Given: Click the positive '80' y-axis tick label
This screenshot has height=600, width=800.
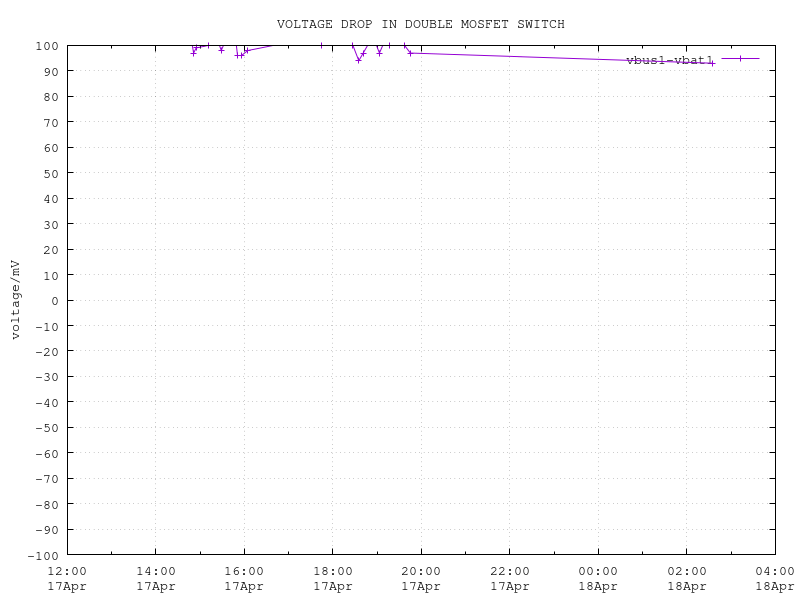Looking at the screenshot, I should click(x=51, y=97).
